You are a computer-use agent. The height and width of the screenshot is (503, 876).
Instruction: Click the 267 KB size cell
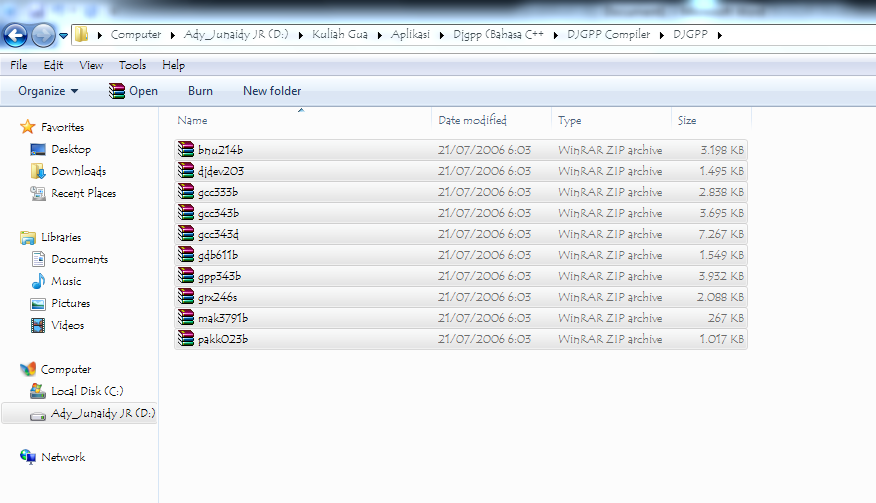point(726,318)
